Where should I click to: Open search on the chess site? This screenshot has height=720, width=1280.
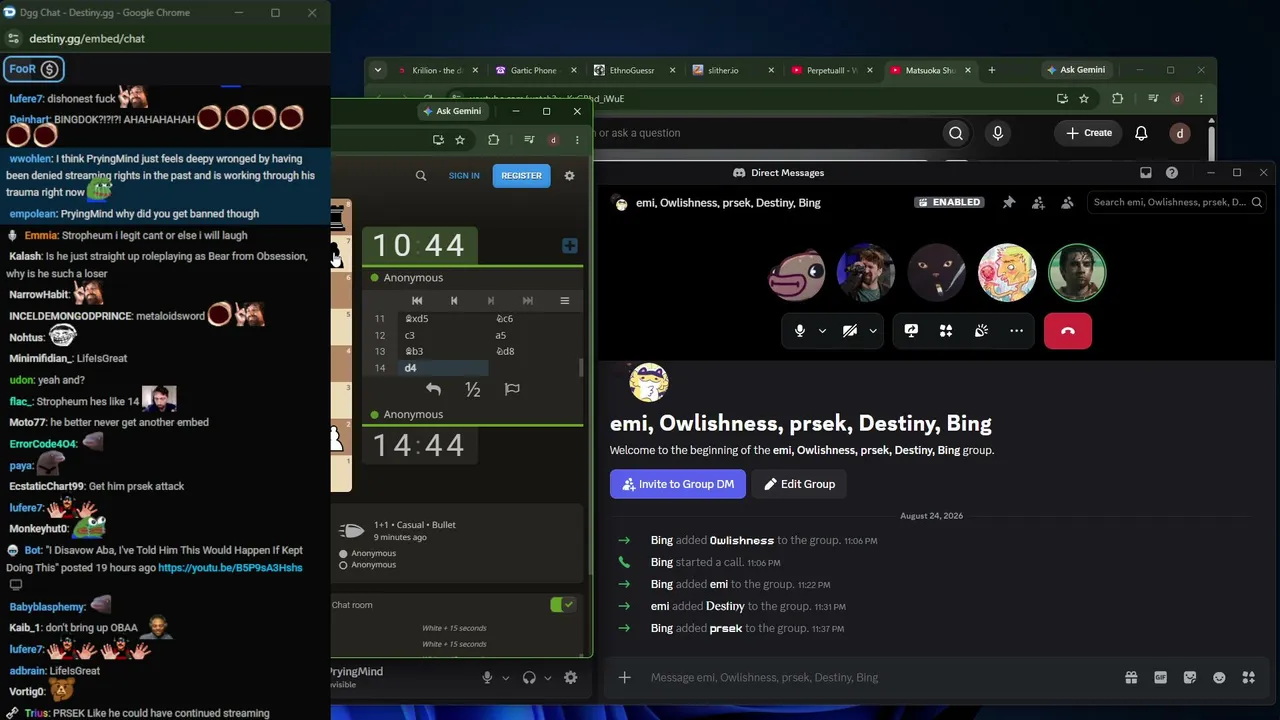pyautogui.click(x=421, y=175)
